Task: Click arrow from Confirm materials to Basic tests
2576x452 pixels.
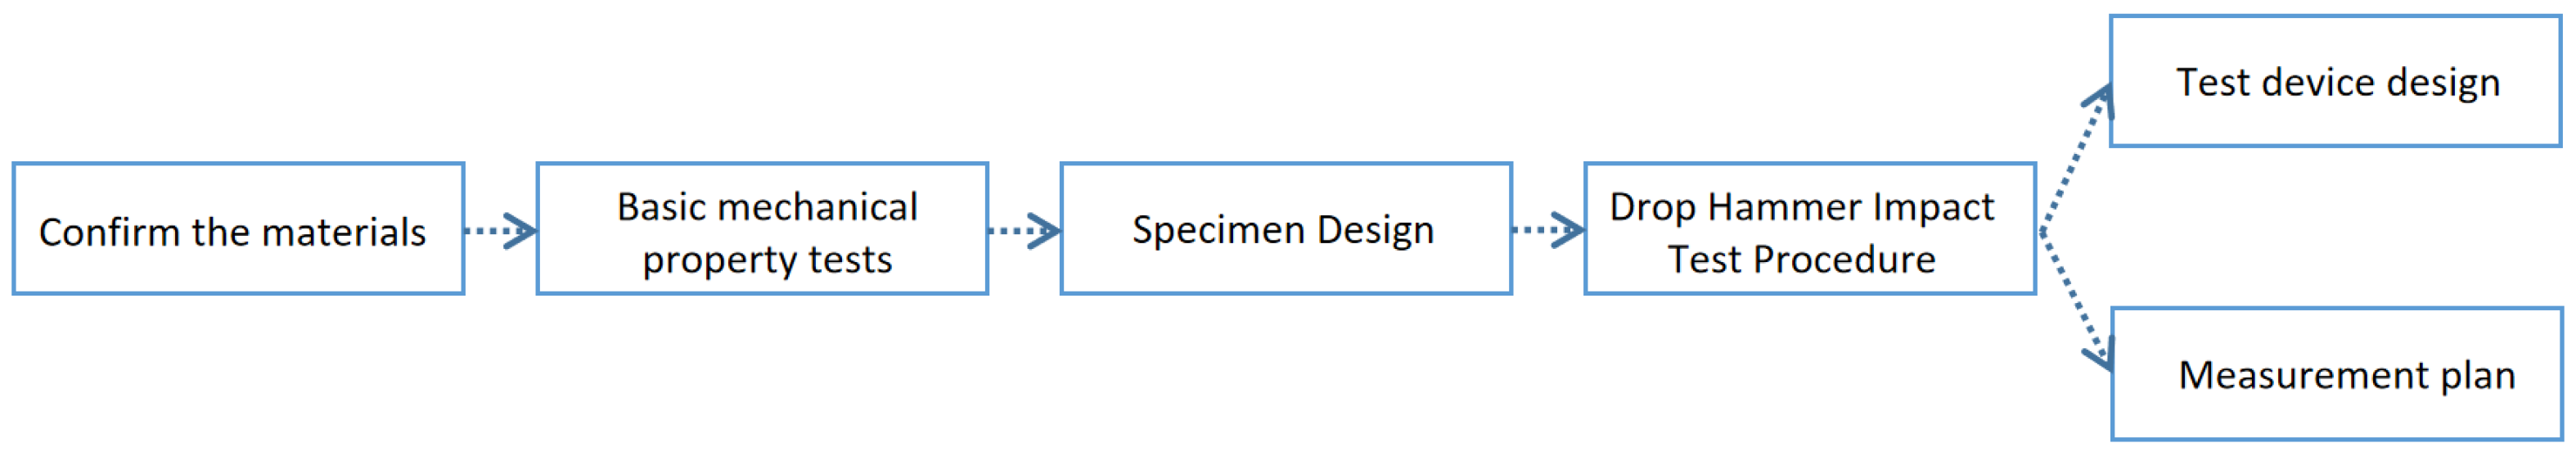Action: tap(500, 231)
